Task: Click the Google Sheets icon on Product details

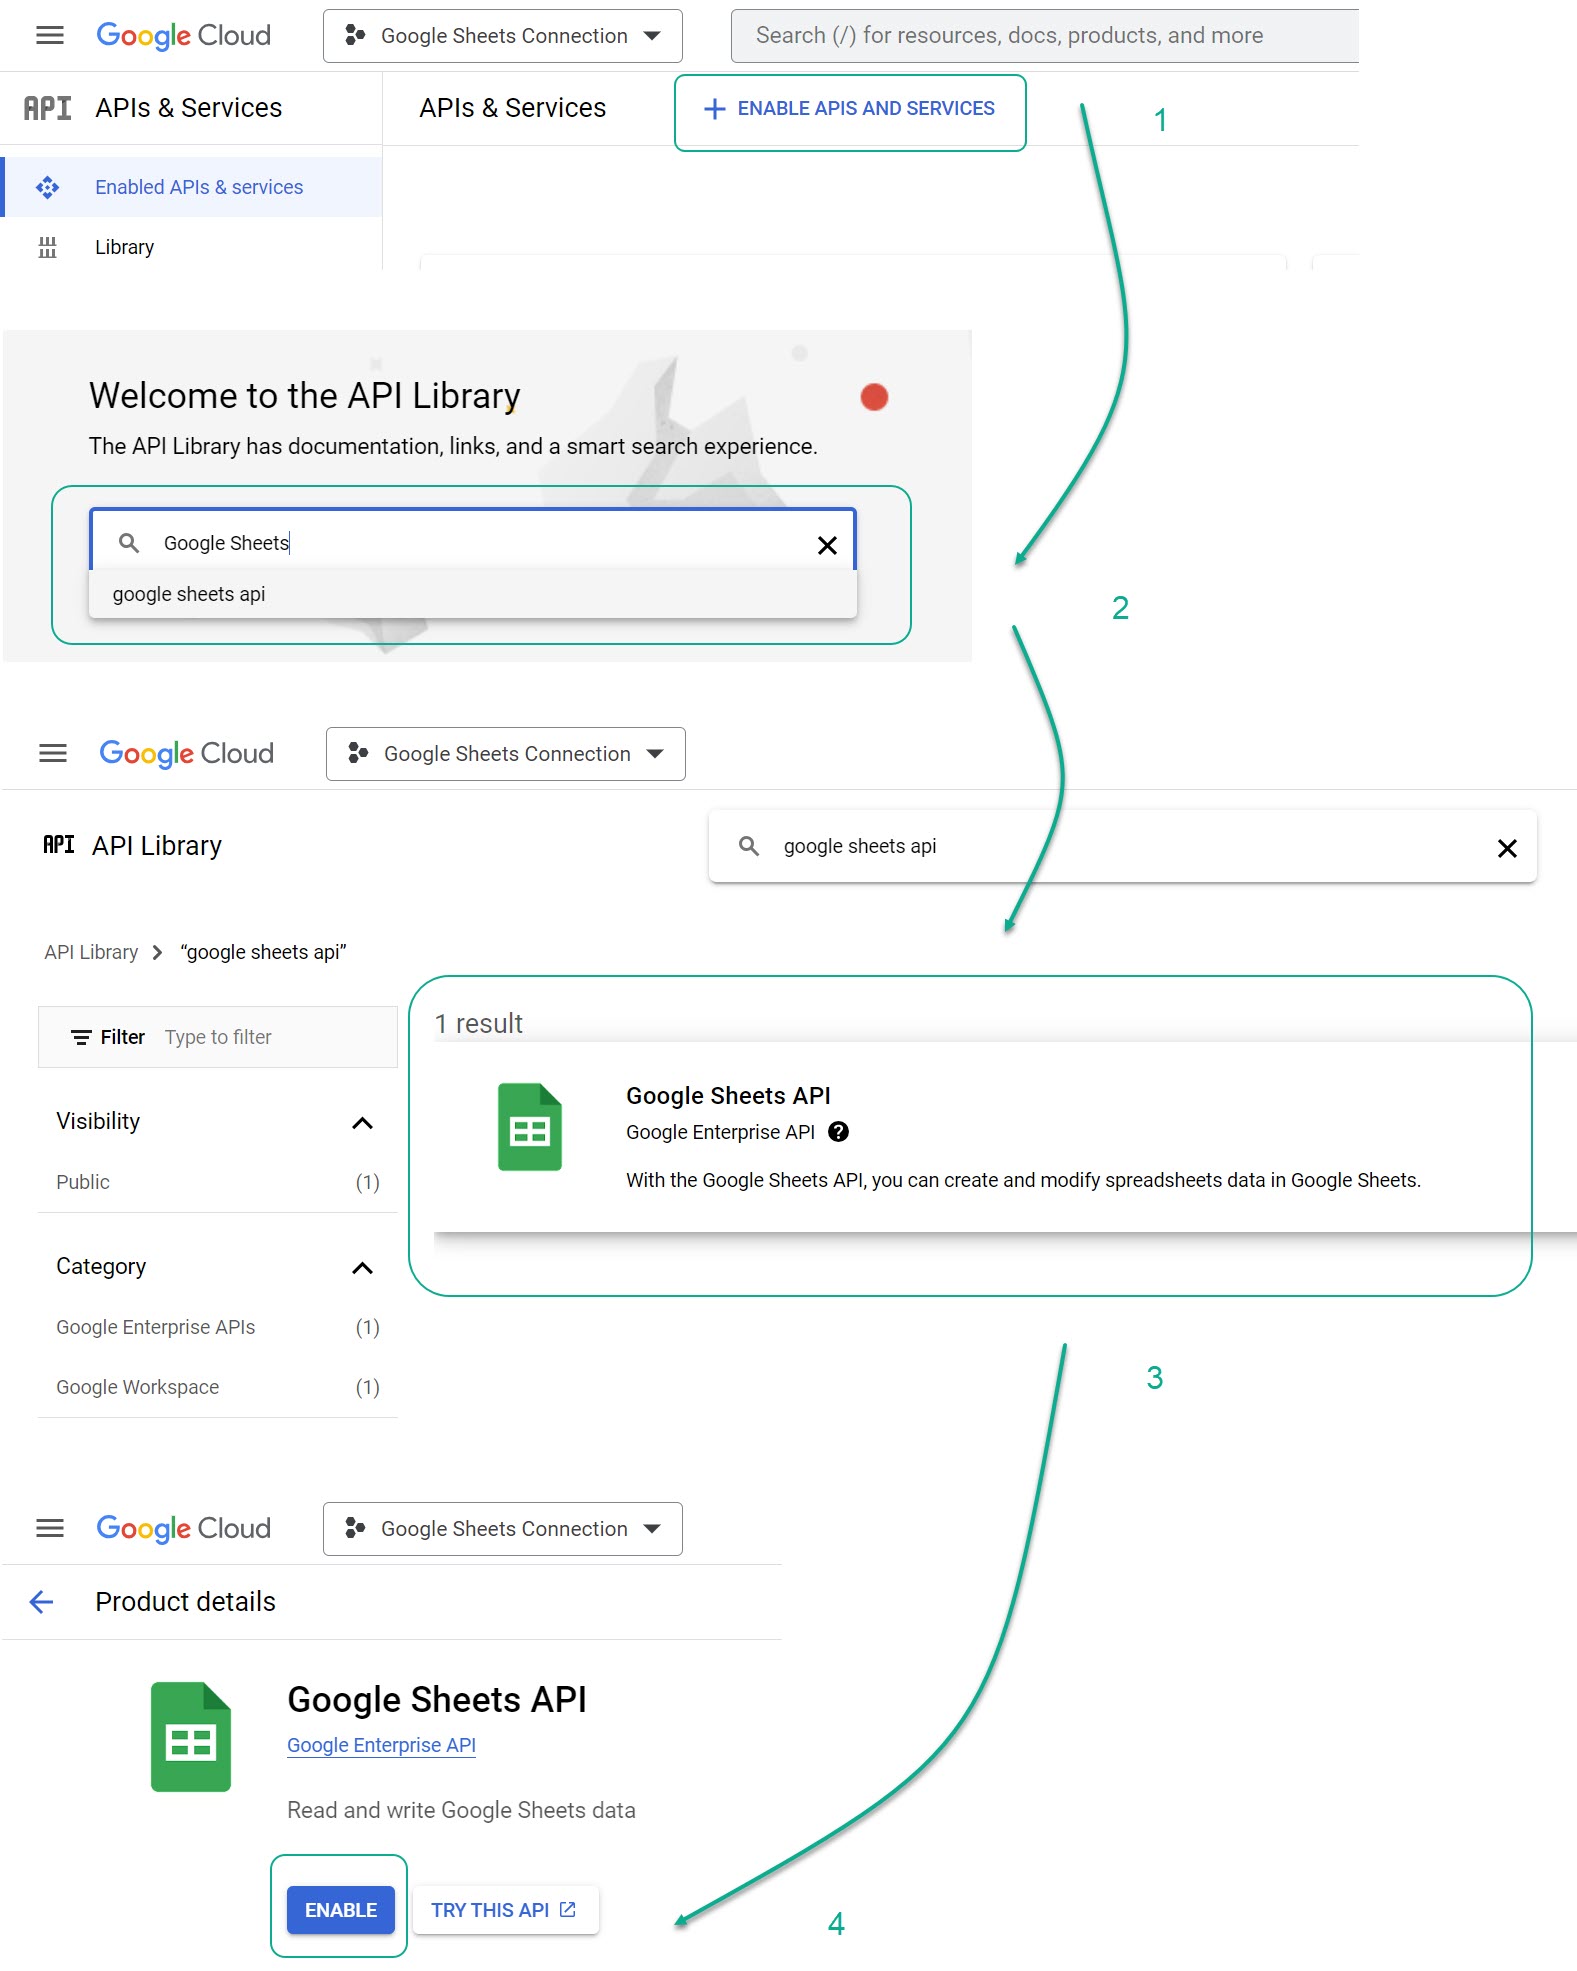Action: 191,1737
